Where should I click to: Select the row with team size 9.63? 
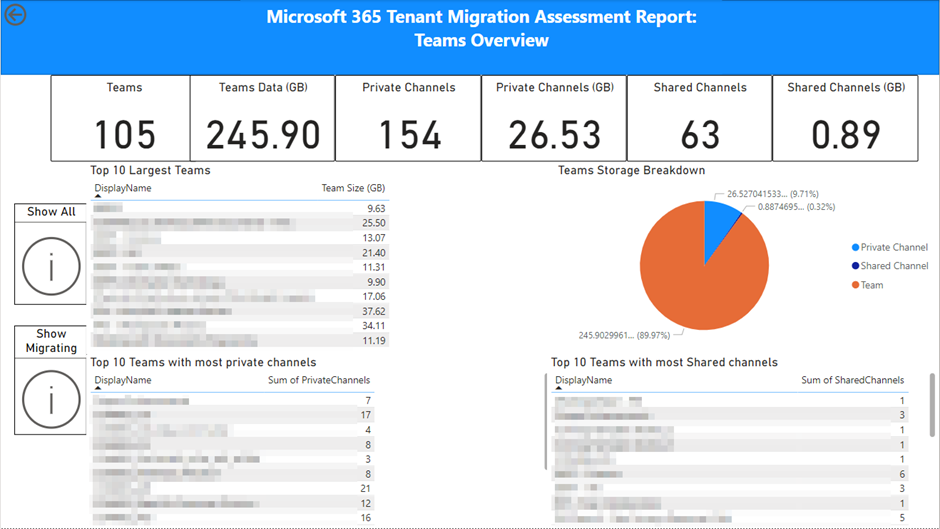point(240,209)
